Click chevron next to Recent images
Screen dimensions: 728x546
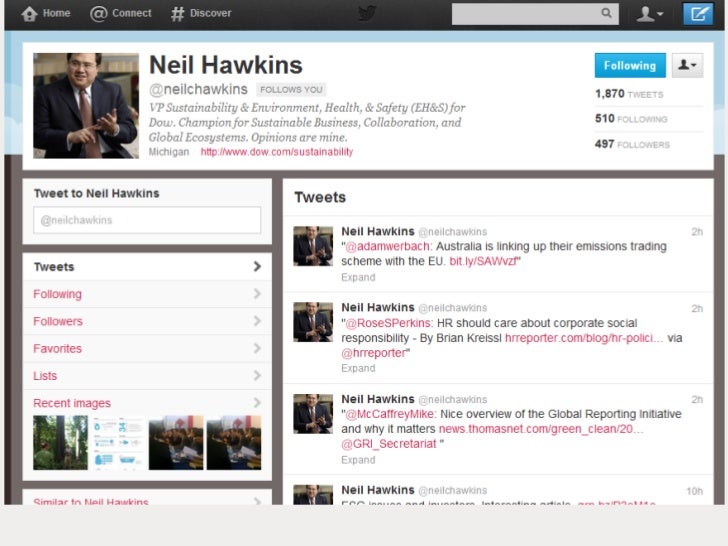(257, 403)
